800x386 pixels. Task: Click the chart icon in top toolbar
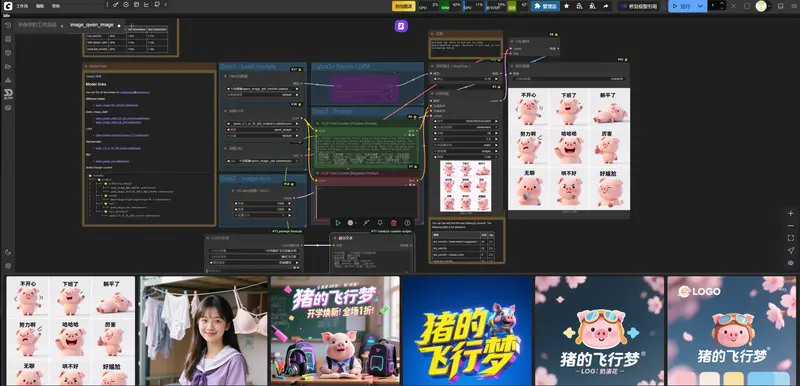click(x=147, y=5)
